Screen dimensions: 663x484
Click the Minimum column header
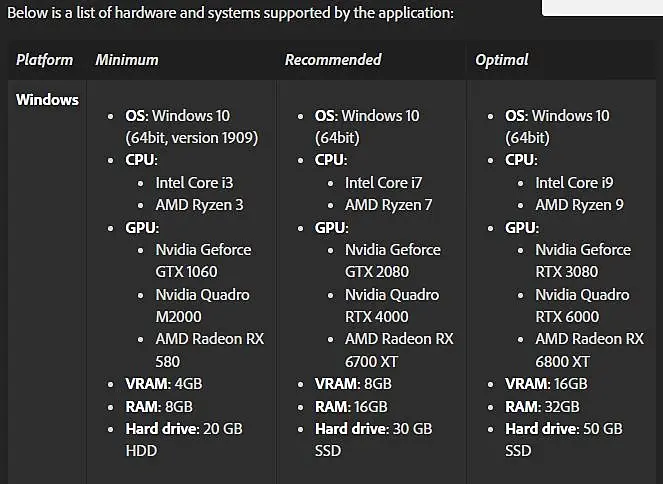pos(127,60)
